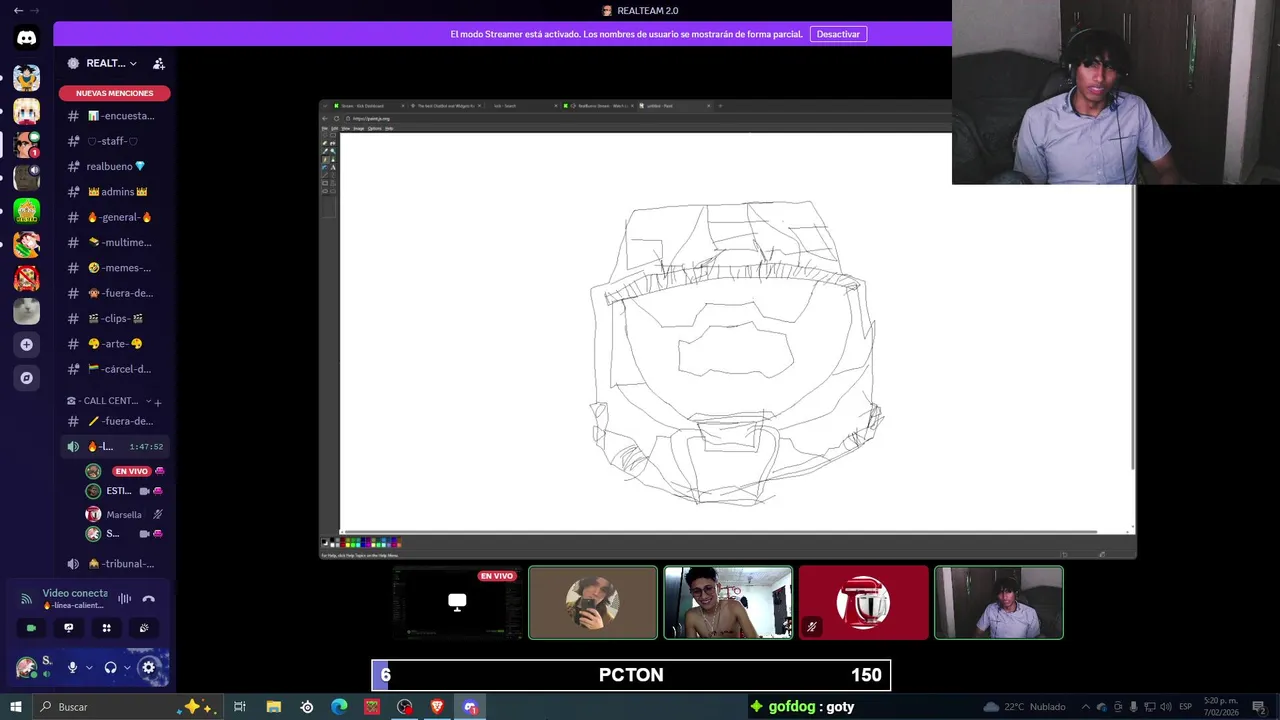Click the PCTON progress bar overlay
Screen dimensions: 1280x720
pos(631,675)
